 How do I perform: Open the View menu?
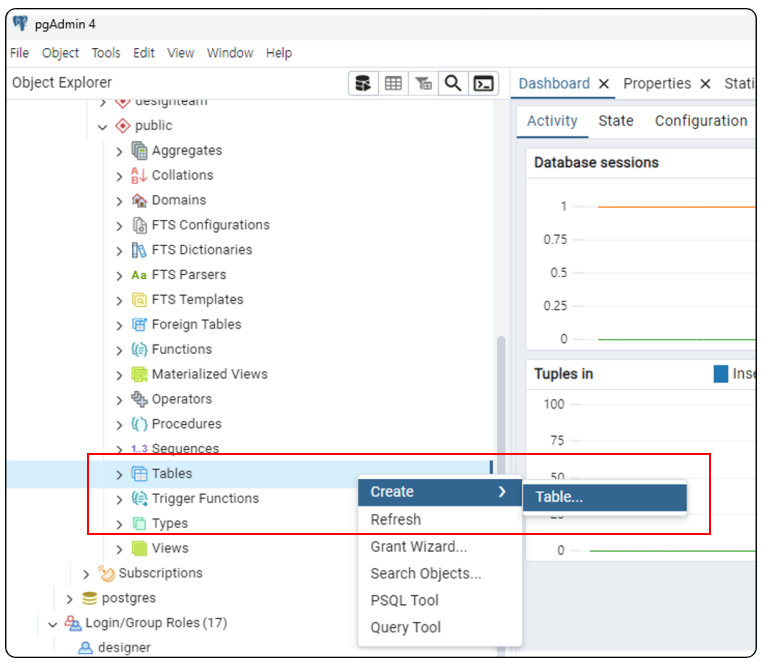181,53
